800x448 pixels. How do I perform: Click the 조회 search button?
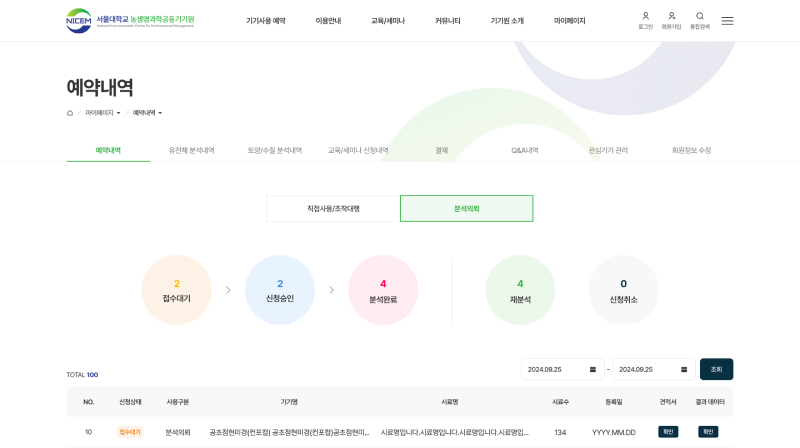tap(716, 369)
